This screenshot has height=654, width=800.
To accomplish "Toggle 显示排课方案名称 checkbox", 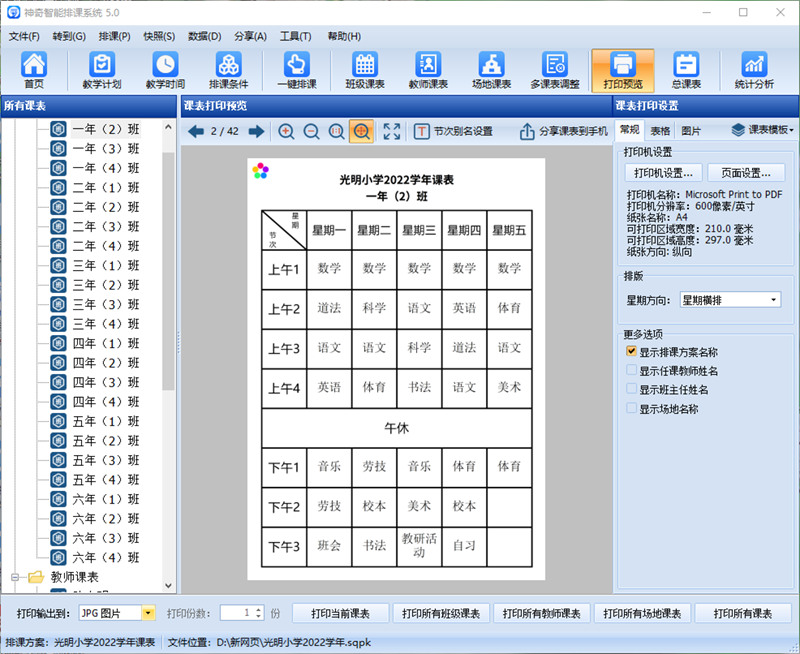I will [631, 351].
